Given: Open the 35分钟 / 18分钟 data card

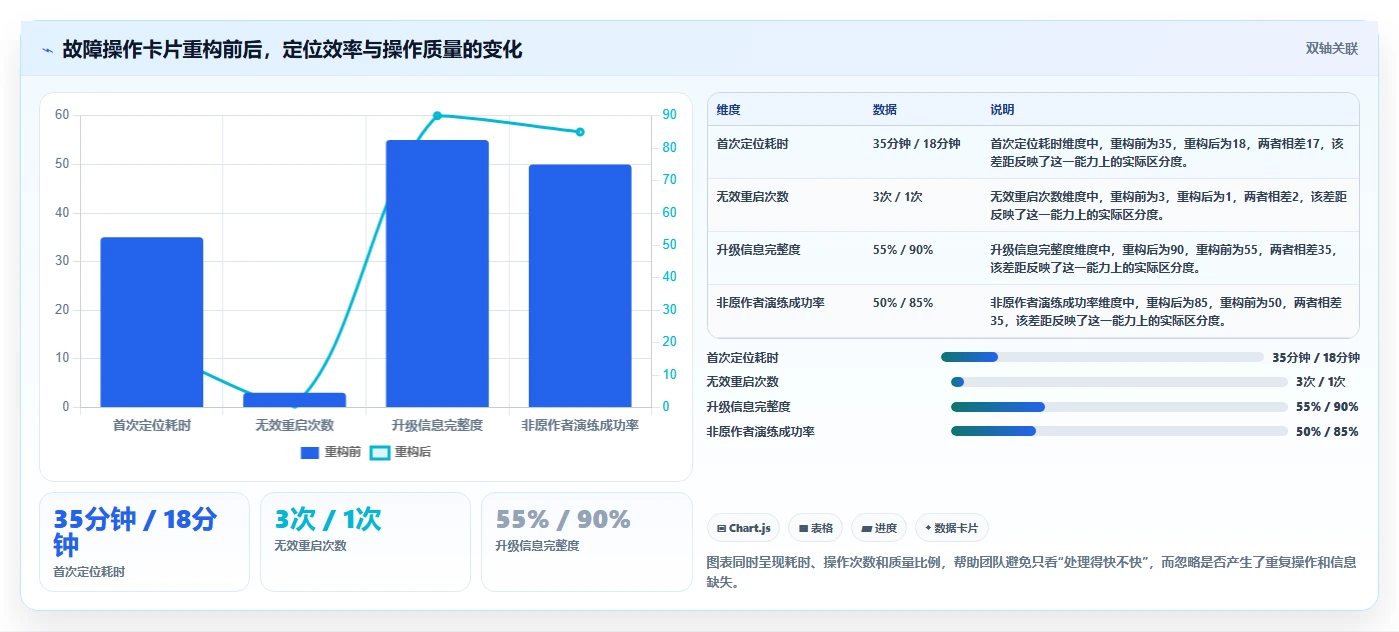Looking at the screenshot, I should coord(144,542).
